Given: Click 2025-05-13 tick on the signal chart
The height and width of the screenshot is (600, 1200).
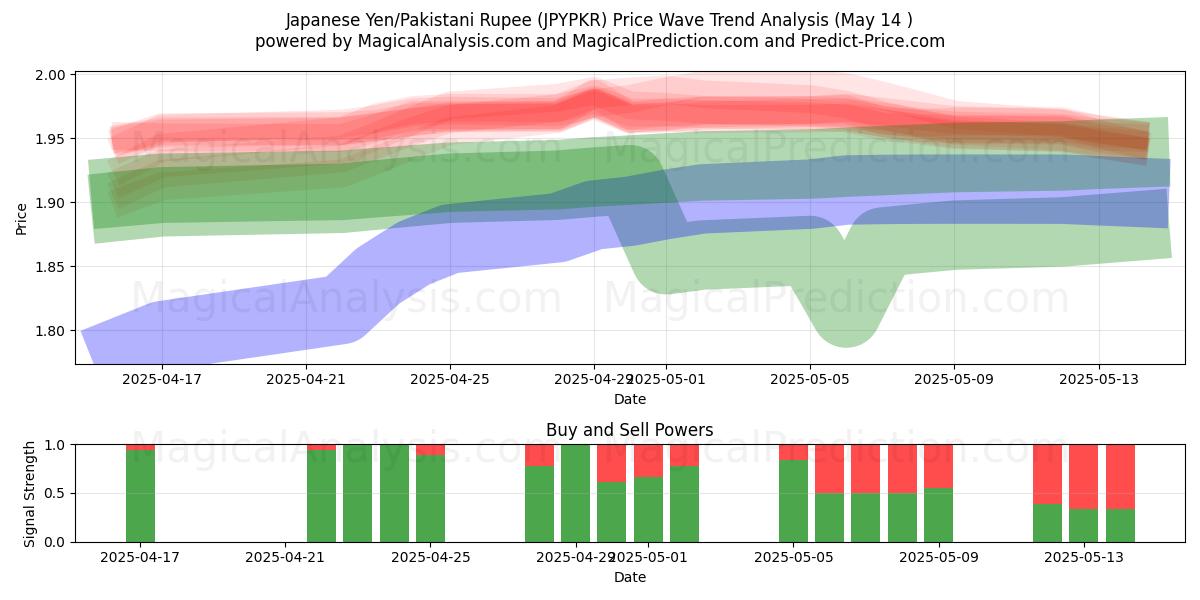Looking at the screenshot, I should (1083, 558).
